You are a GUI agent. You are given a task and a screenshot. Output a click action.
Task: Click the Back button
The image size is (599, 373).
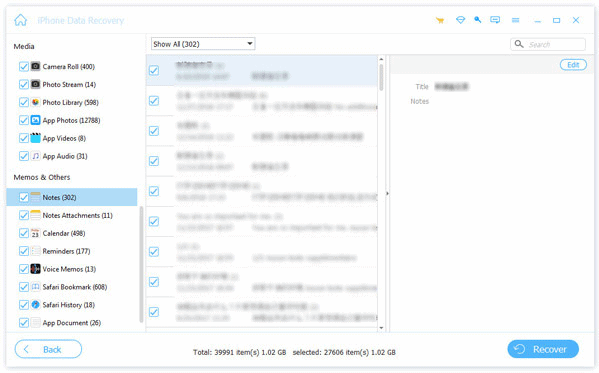coord(48,349)
